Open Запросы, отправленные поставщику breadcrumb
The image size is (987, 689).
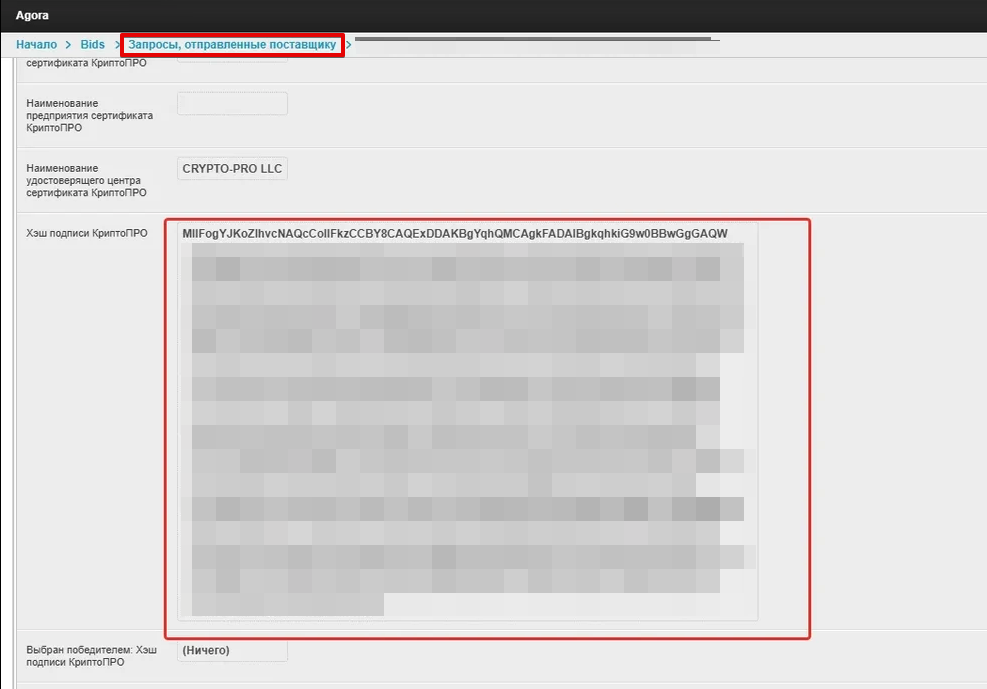click(232, 45)
